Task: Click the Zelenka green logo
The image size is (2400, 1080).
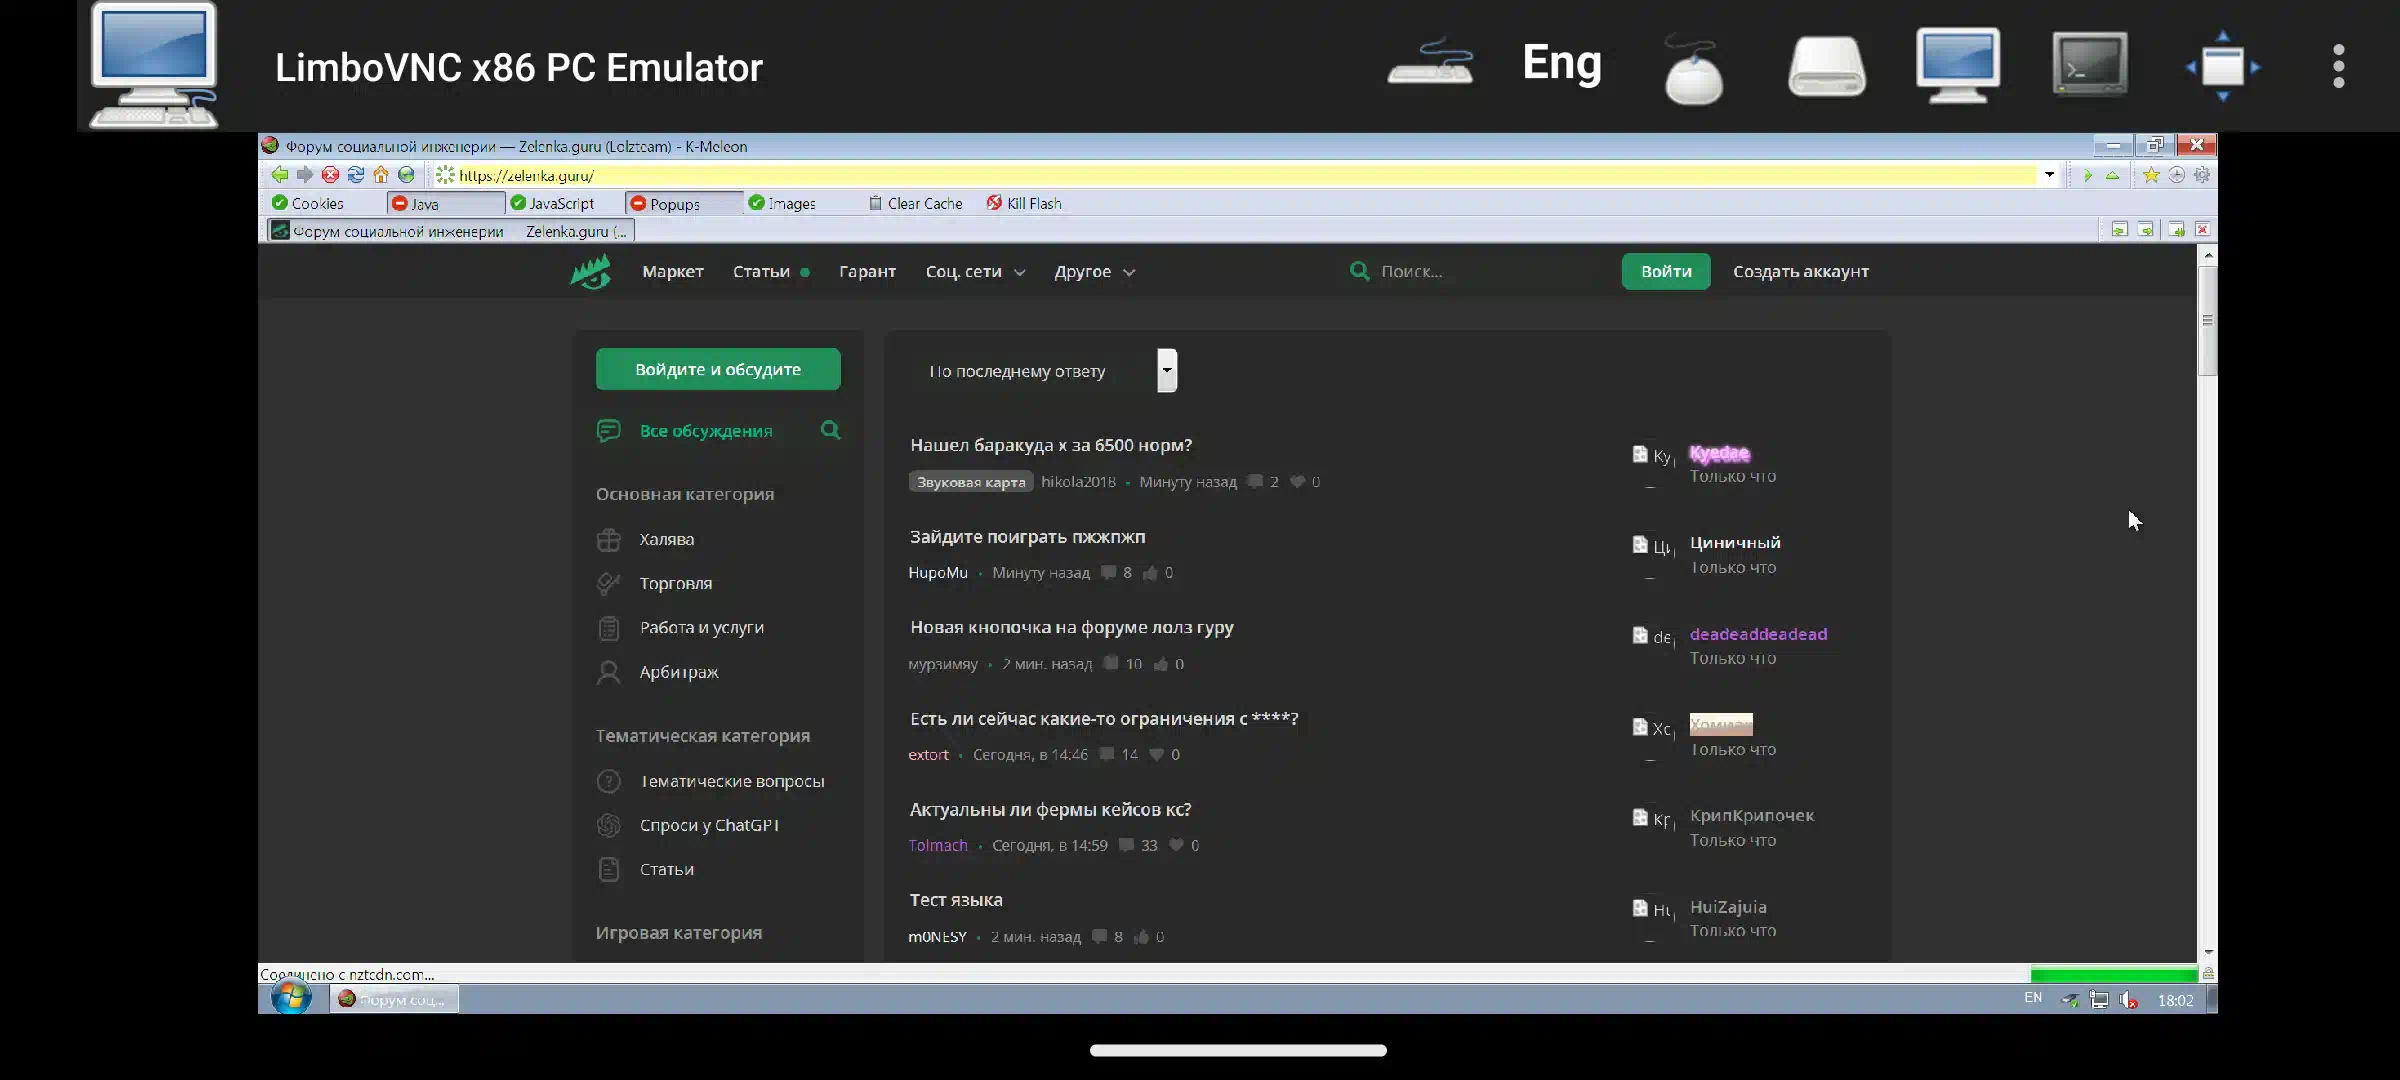Action: pos(591,271)
